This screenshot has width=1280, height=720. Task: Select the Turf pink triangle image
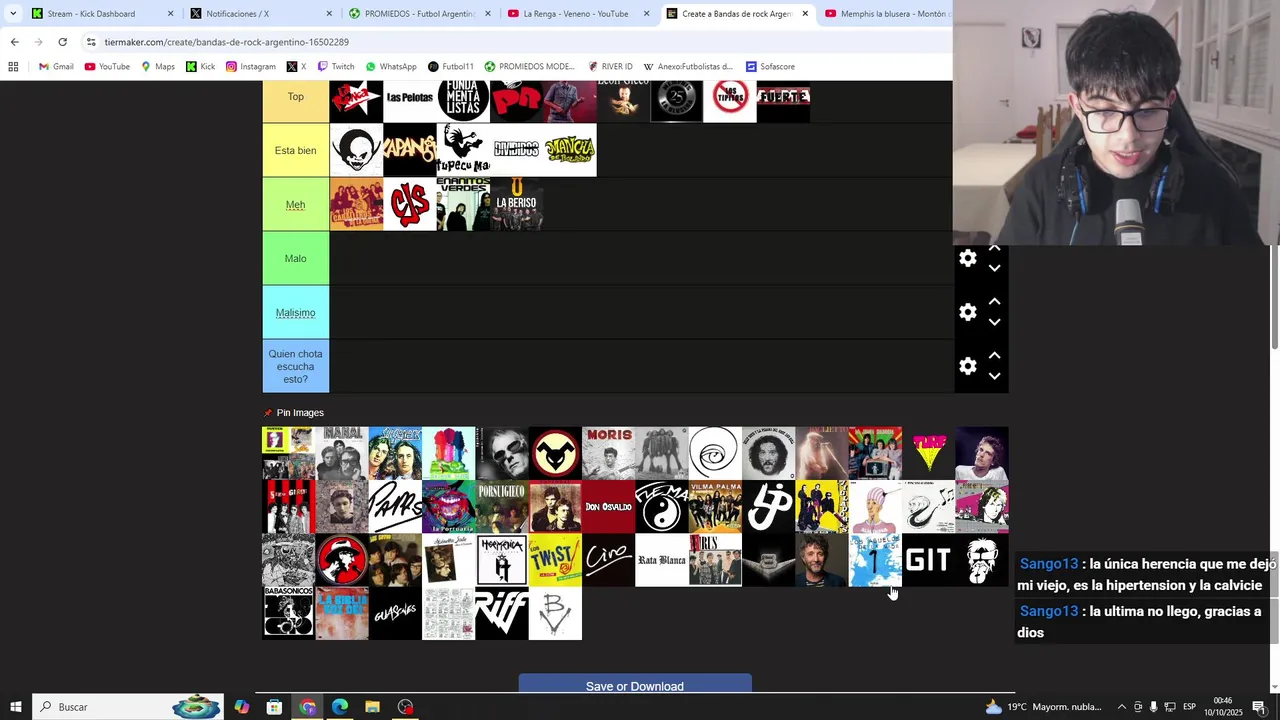pos(928,453)
